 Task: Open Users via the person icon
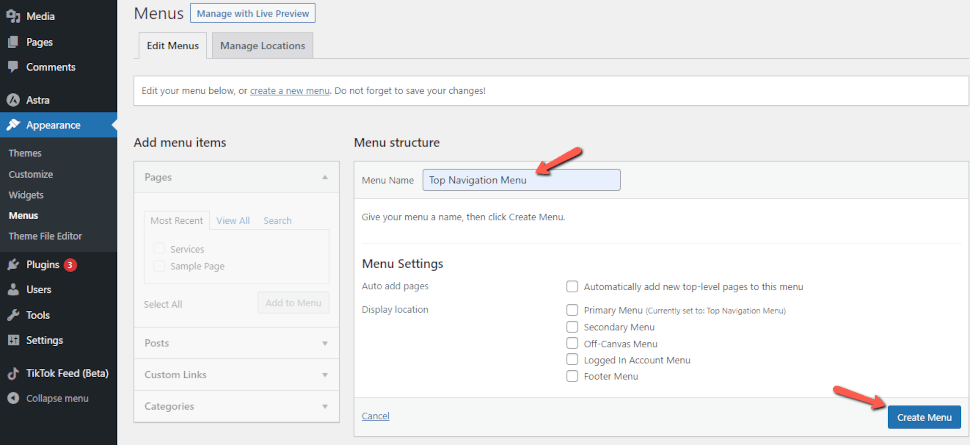point(13,290)
